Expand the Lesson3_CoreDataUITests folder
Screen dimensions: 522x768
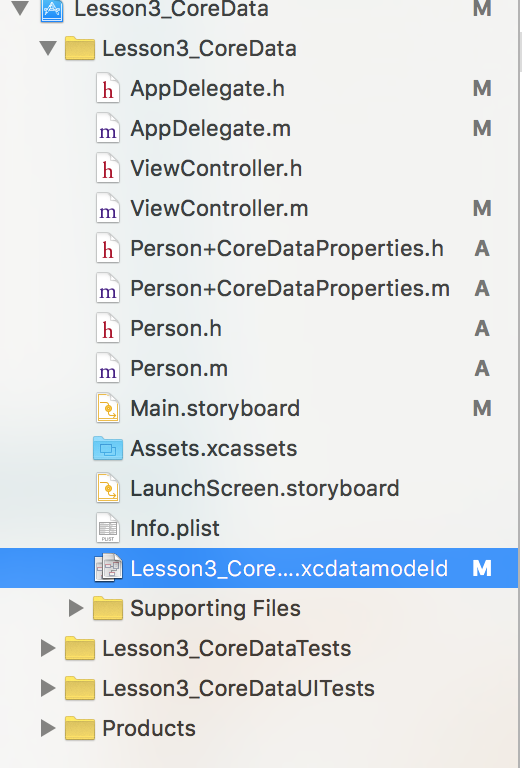47,688
